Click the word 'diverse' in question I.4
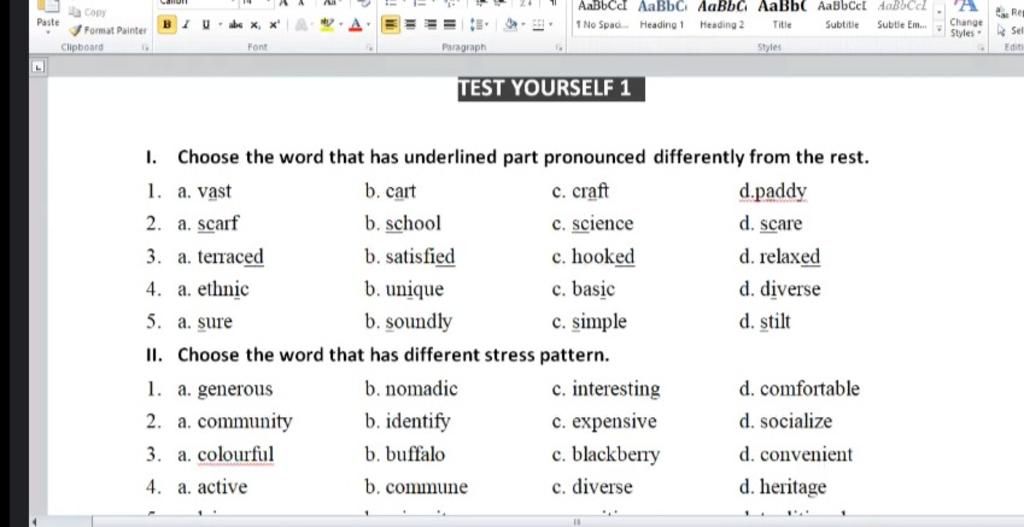This screenshot has height=527, width=1024. point(790,289)
